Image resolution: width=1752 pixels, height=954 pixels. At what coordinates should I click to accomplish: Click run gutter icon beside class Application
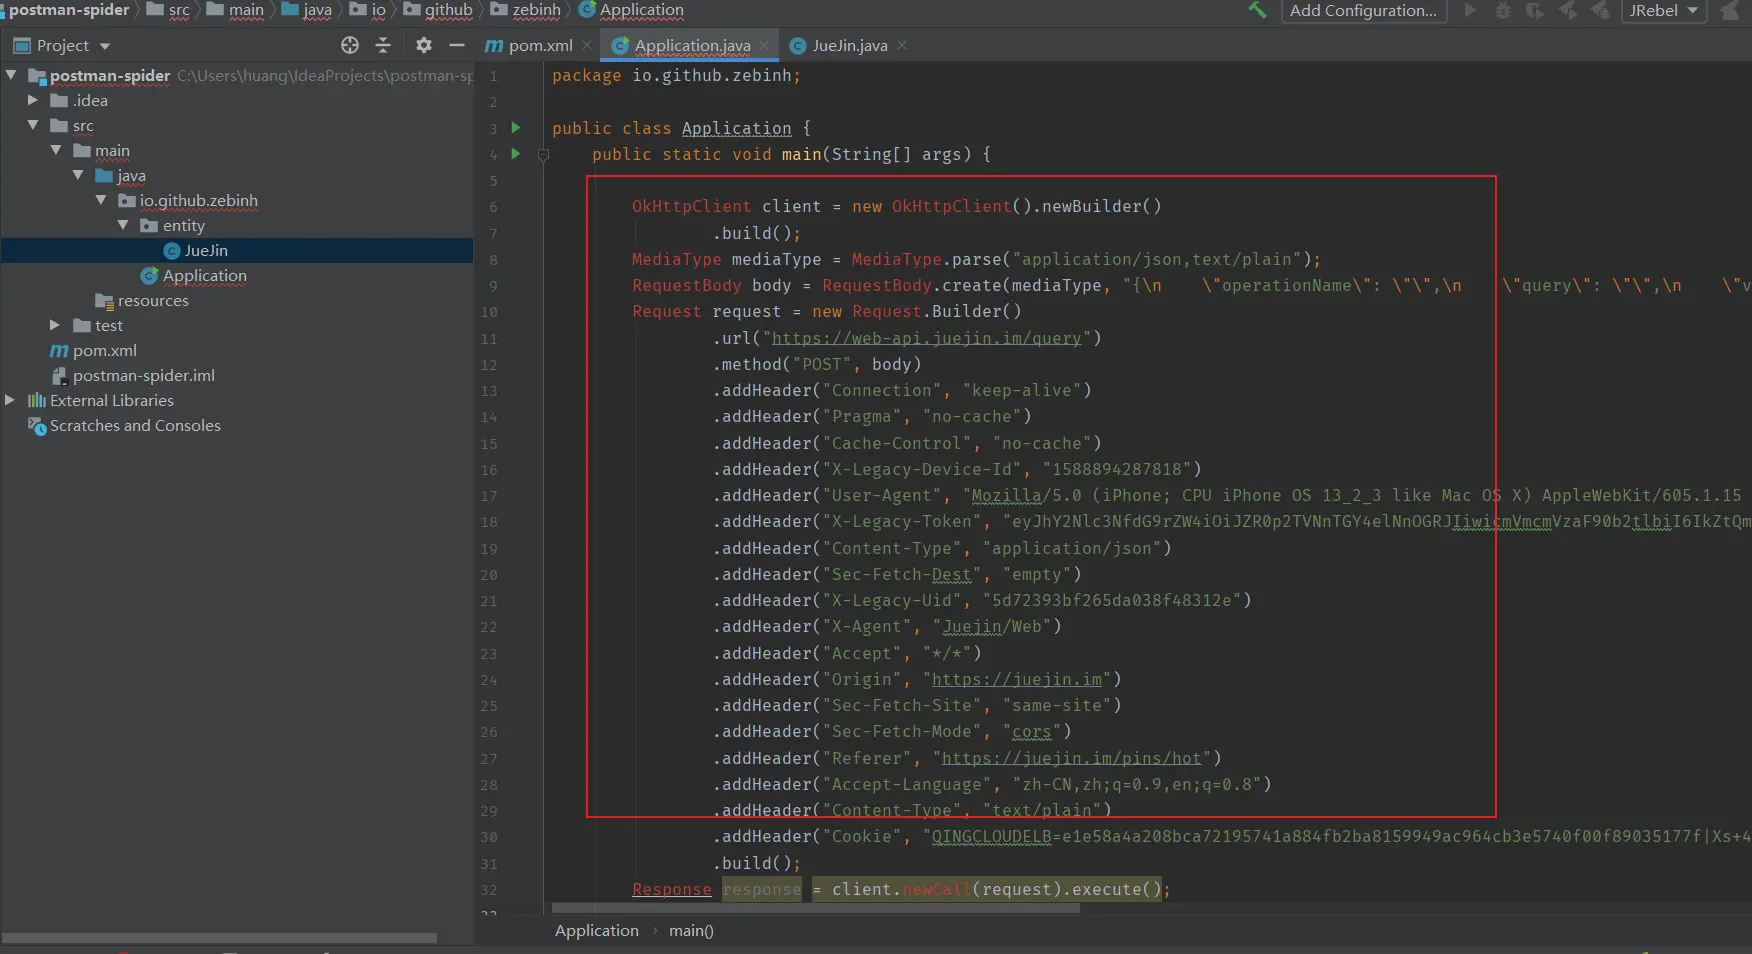[x=516, y=128]
